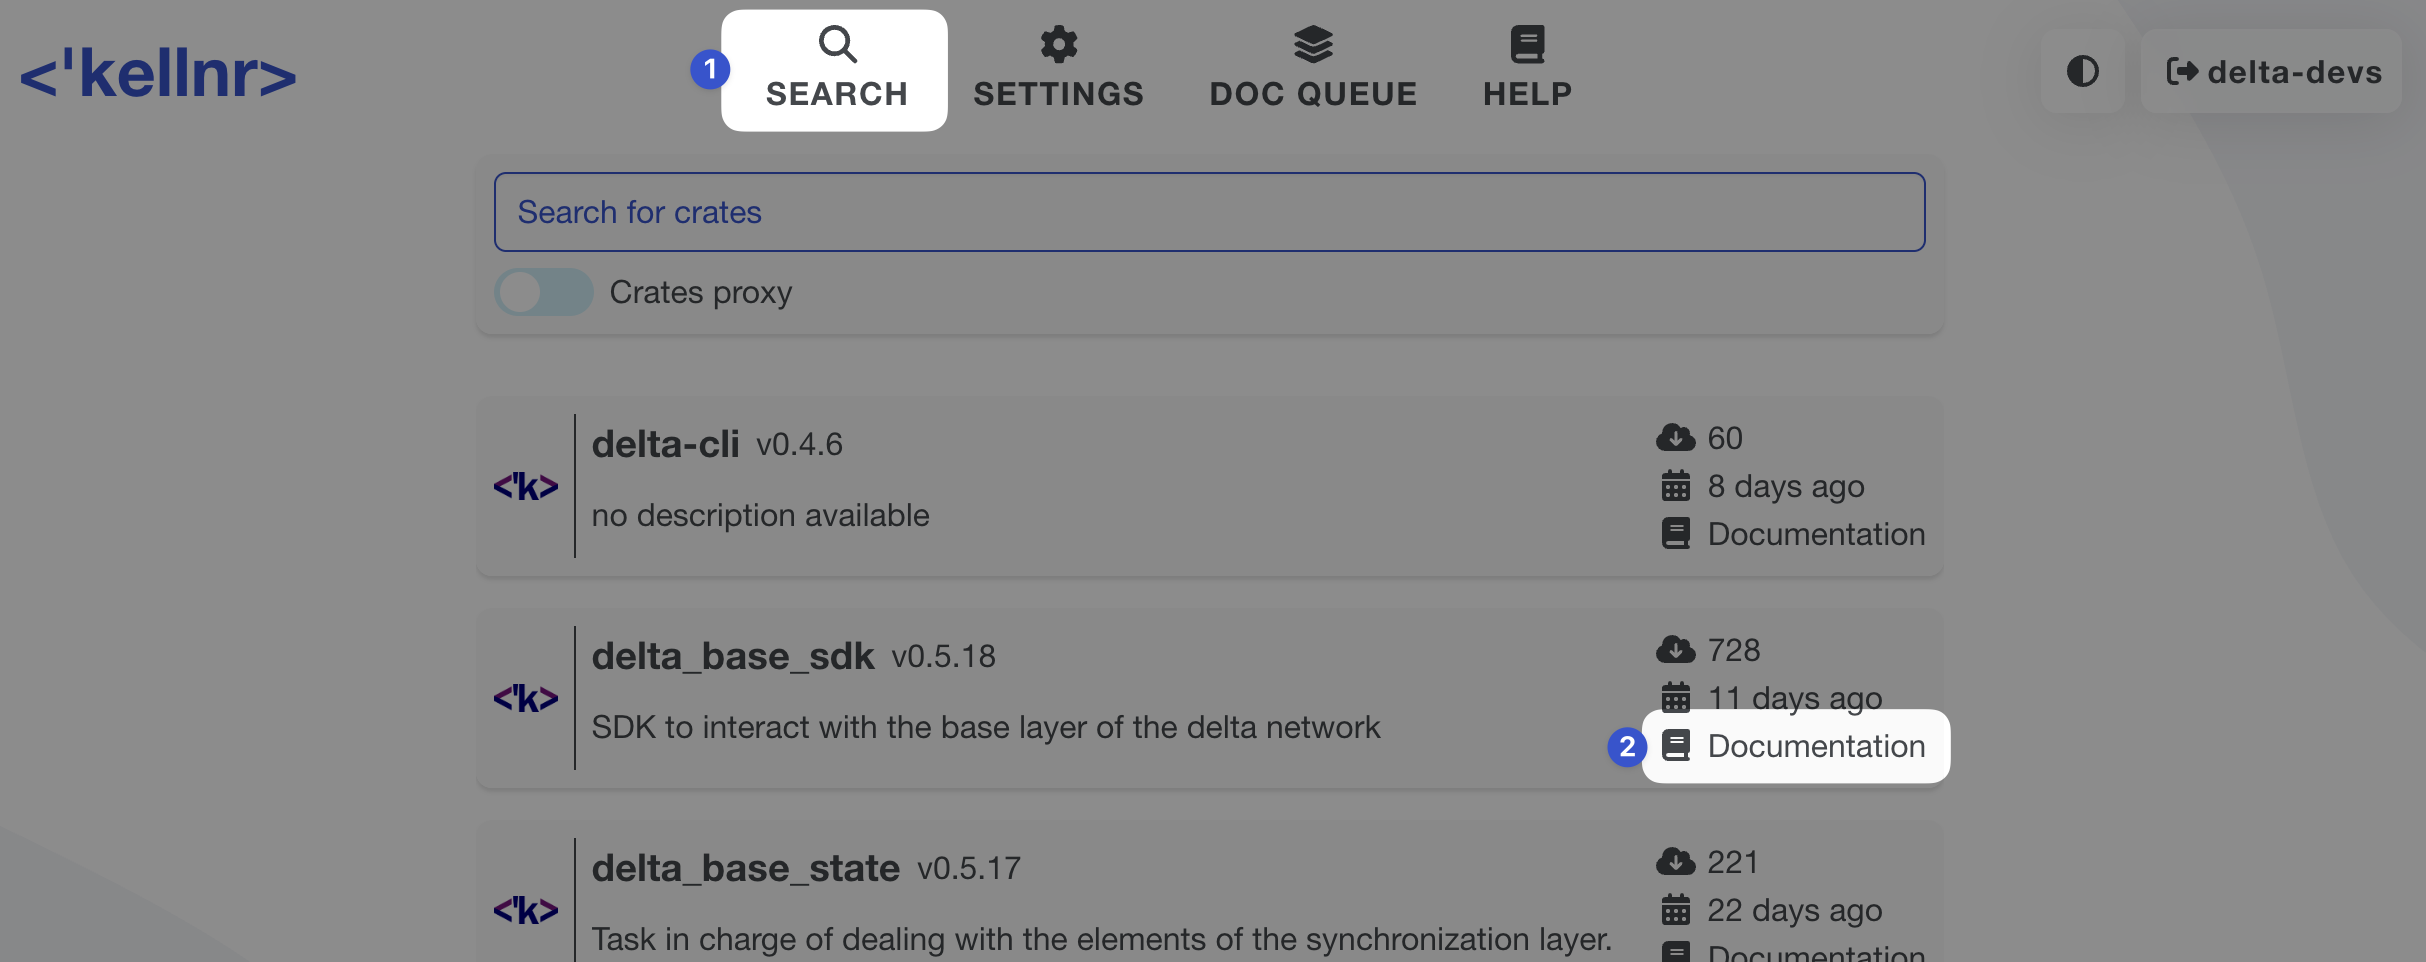The width and height of the screenshot is (2426, 962).
Task: Click the kellnr logo
Action: click(x=158, y=74)
